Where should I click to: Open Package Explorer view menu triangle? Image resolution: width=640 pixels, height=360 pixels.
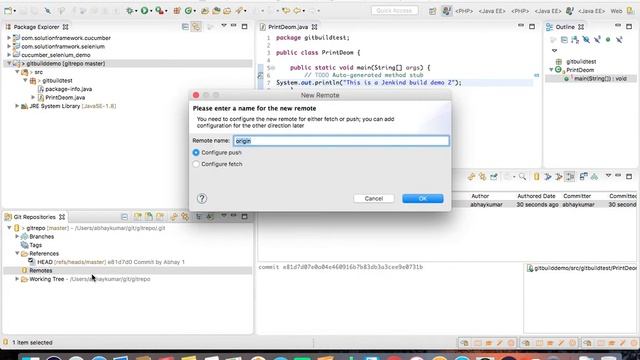point(224,26)
